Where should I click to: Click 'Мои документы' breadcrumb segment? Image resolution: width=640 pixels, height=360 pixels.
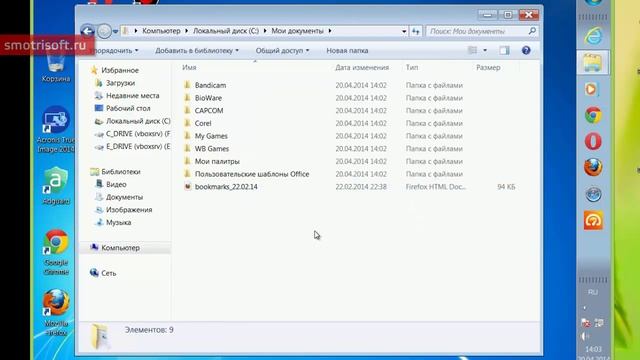(297, 31)
